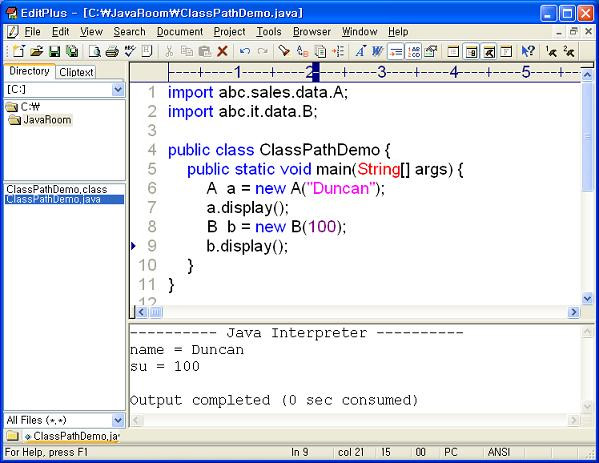Viewport: 599px width, 463px height.
Task: Toggle the Line Number toolbar button
Action: (x=414, y=51)
